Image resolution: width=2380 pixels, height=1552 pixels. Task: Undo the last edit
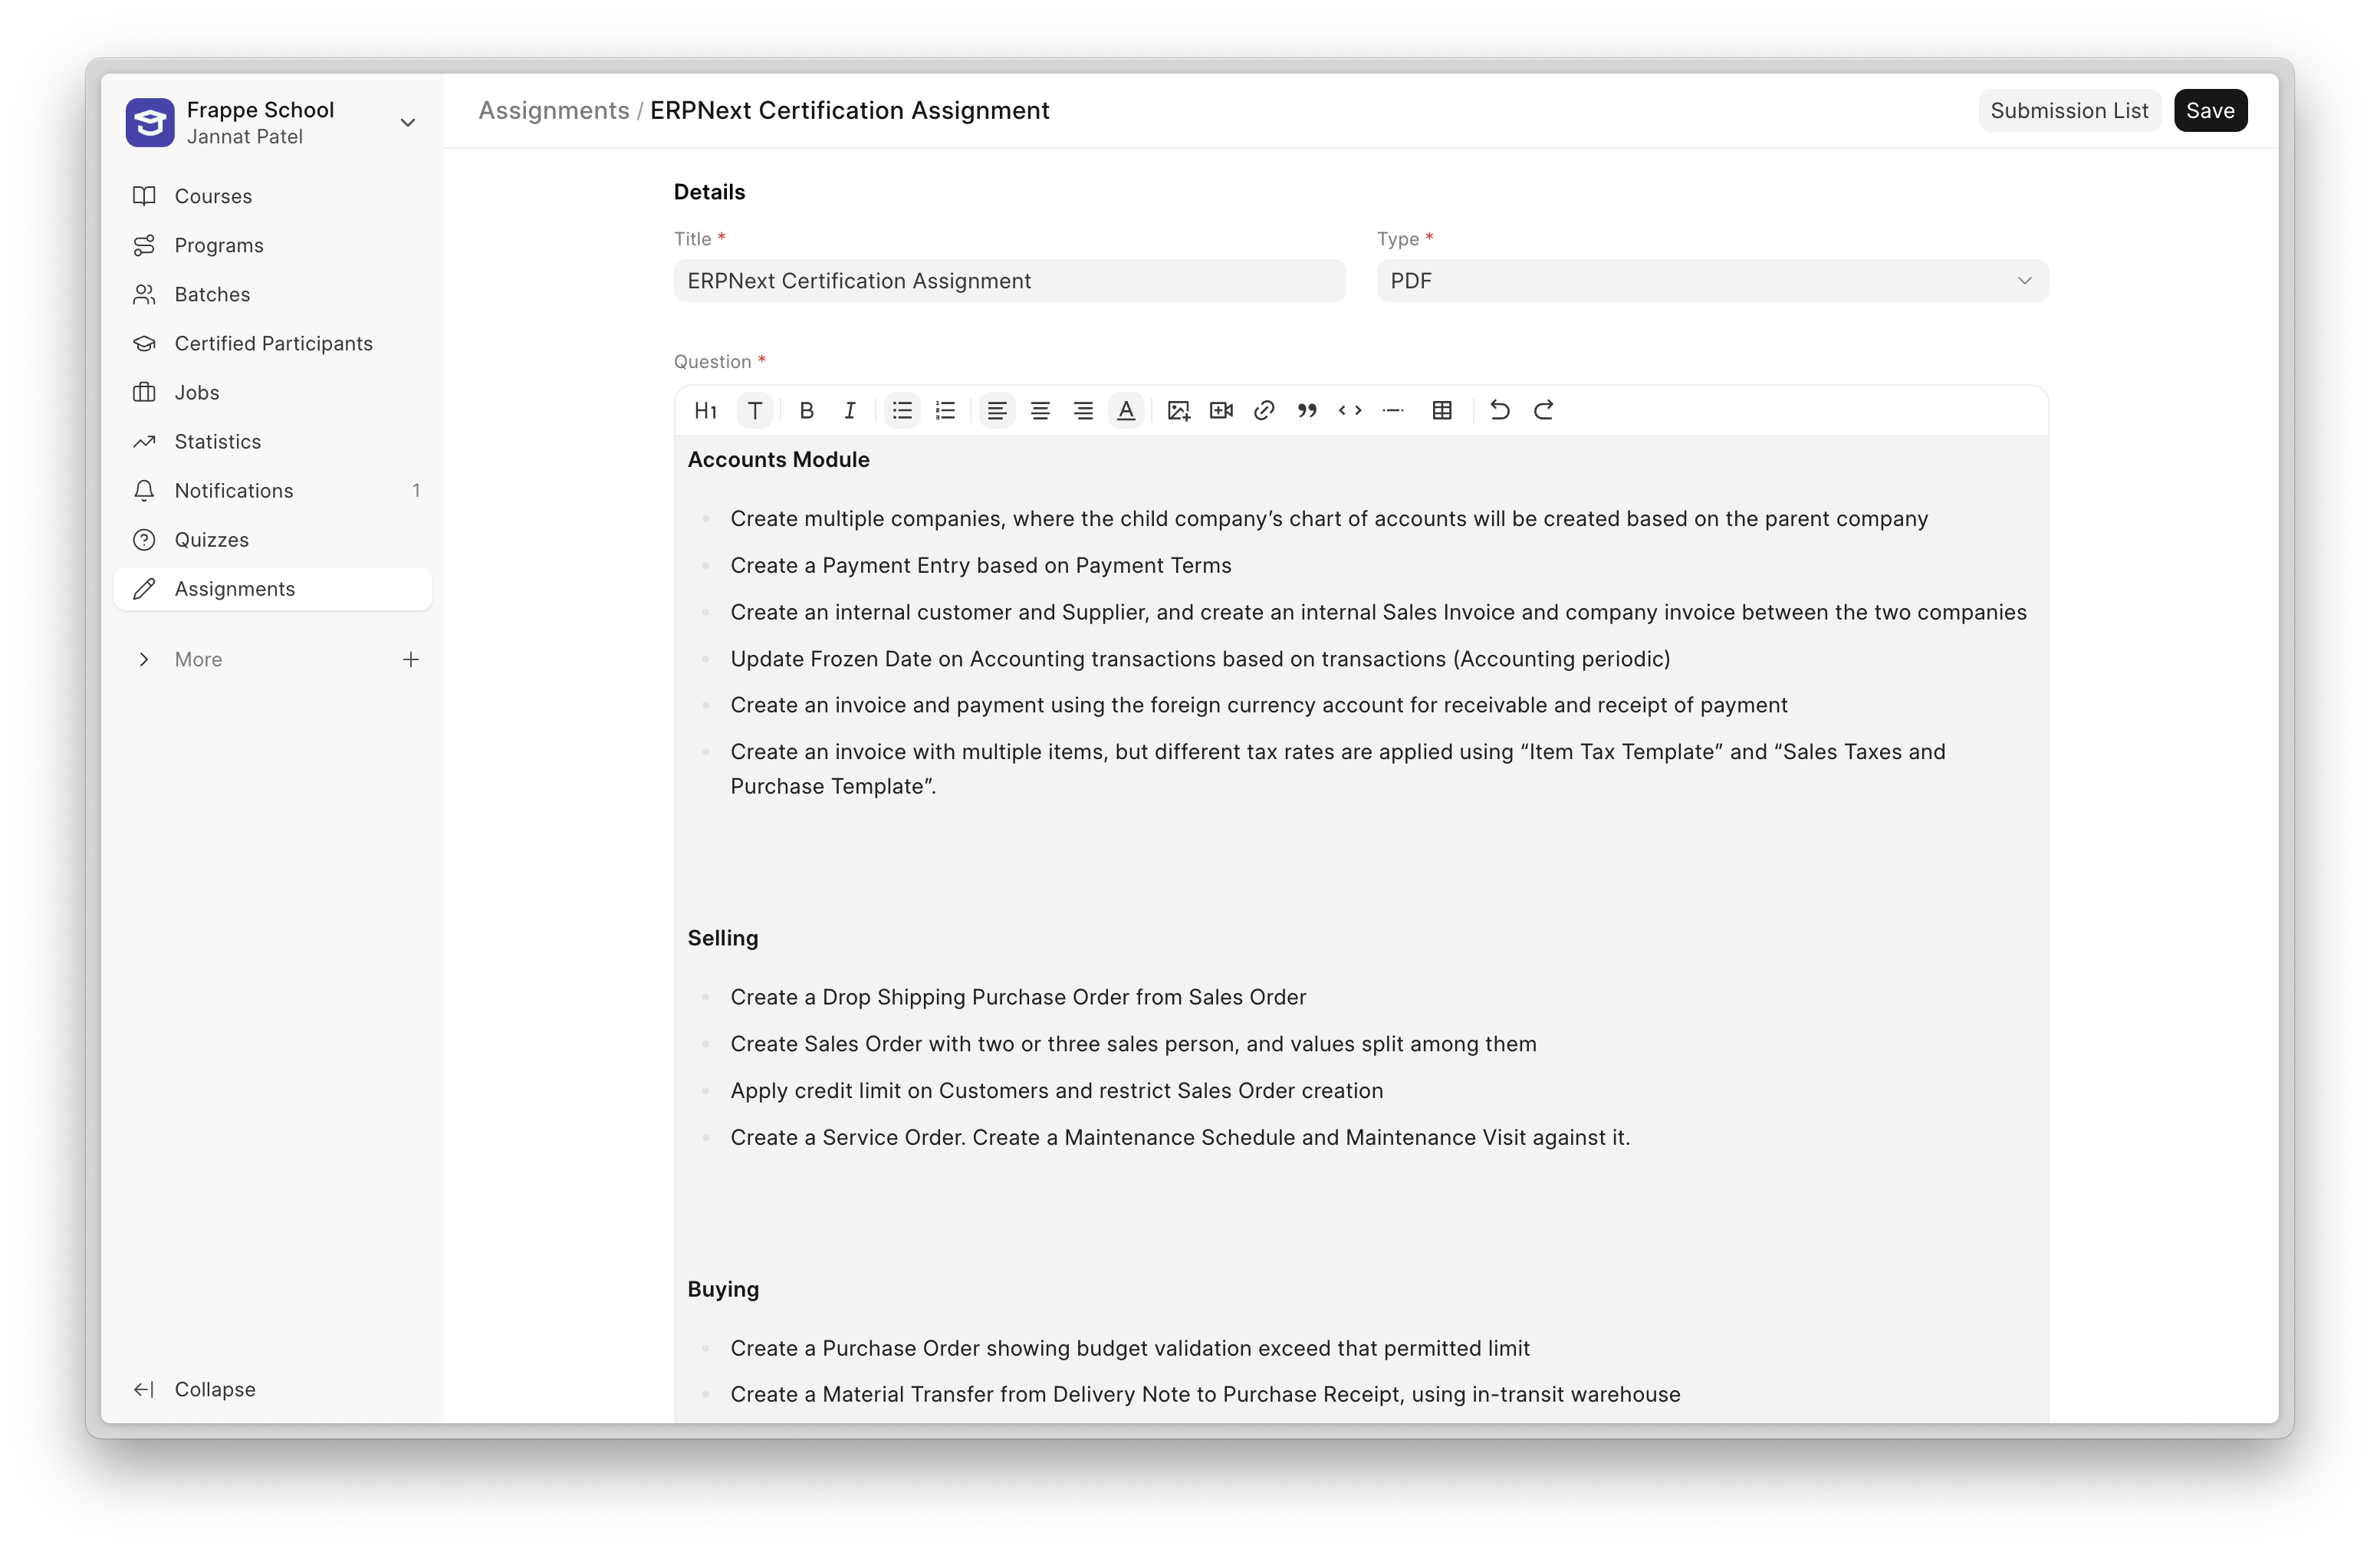[1499, 410]
